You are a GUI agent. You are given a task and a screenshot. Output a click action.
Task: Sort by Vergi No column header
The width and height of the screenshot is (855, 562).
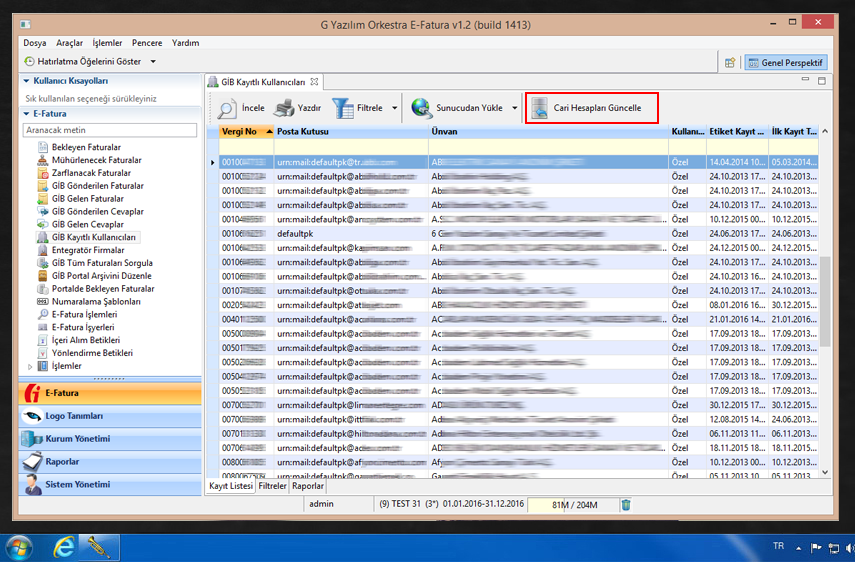tap(246, 132)
